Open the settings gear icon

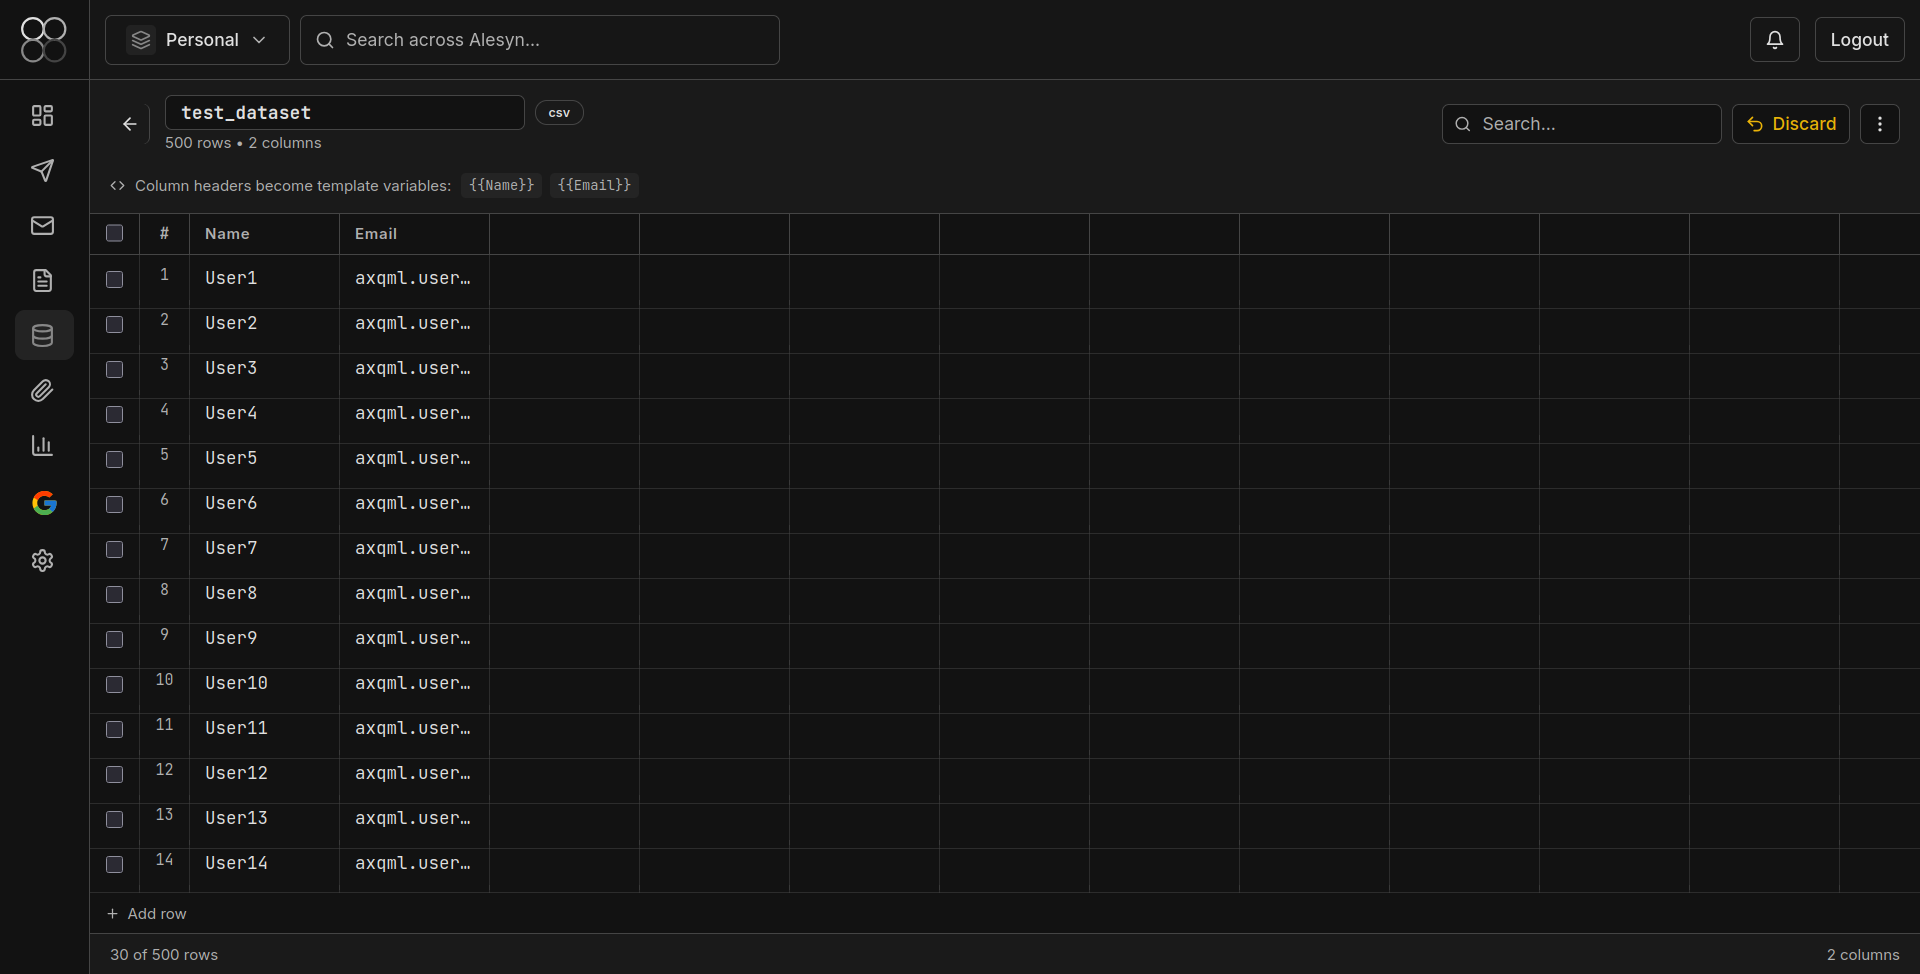[x=42, y=561]
